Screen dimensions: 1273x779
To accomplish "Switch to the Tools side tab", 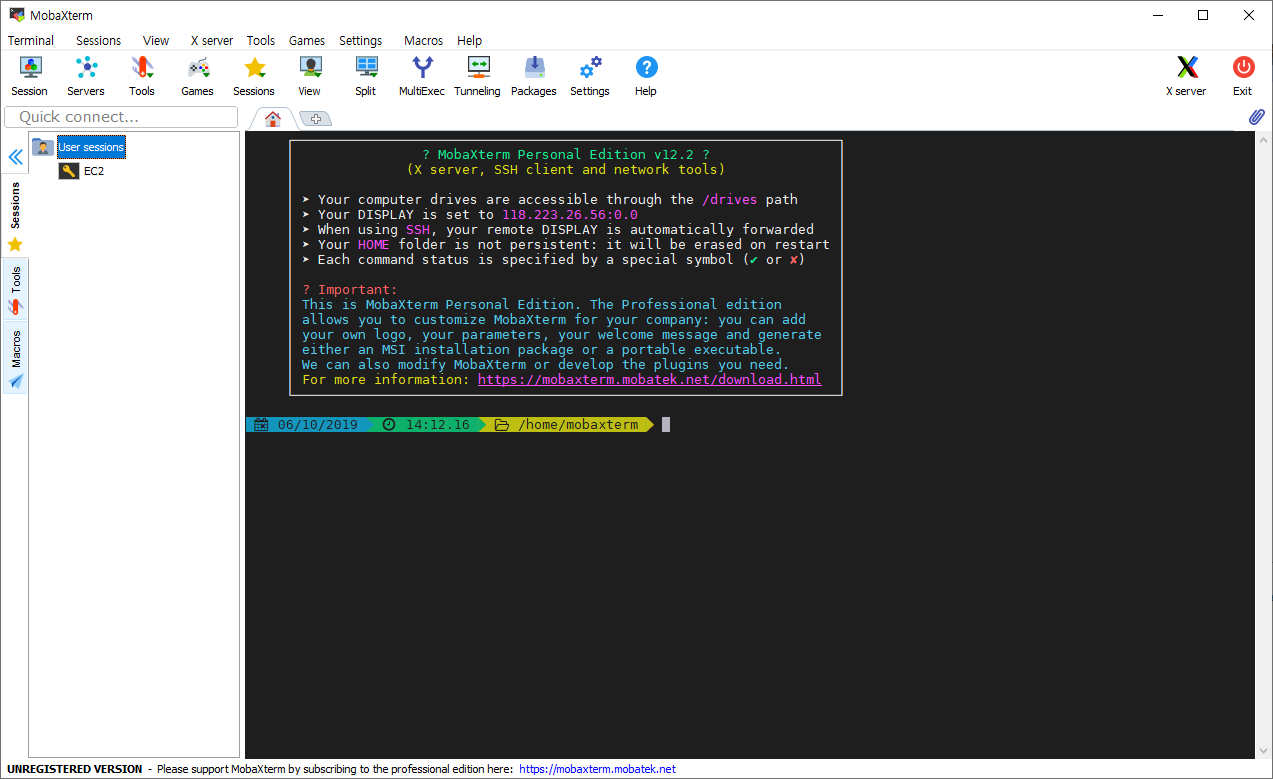I will tap(15, 291).
